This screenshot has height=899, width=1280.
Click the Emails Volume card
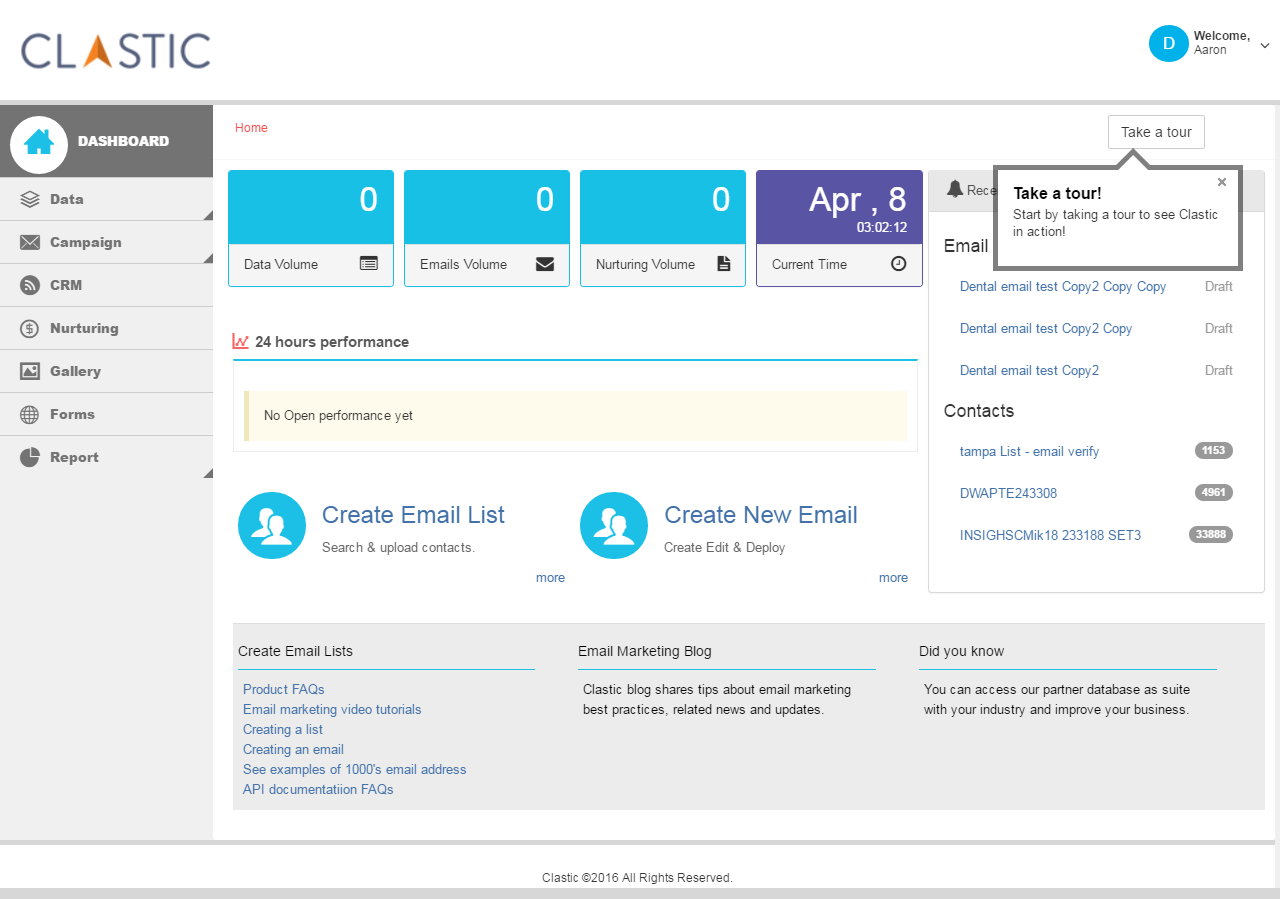[x=487, y=228]
